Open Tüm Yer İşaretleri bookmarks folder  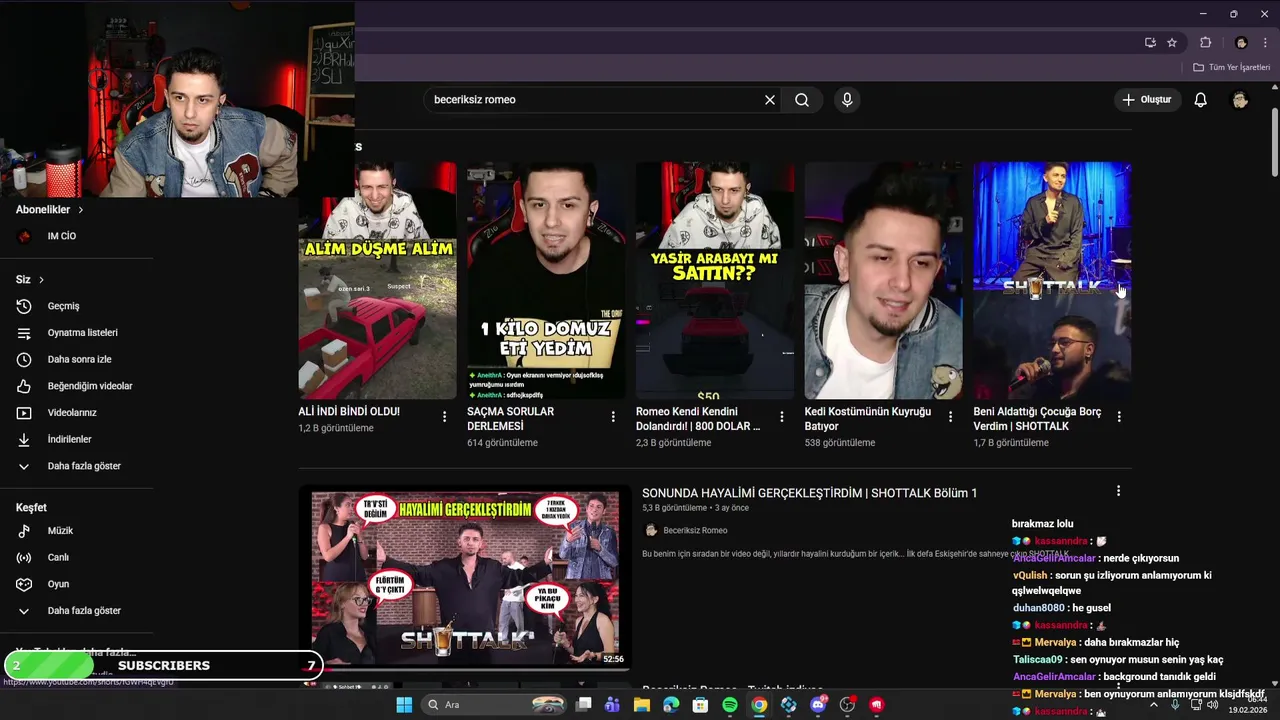pyautogui.click(x=1231, y=67)
